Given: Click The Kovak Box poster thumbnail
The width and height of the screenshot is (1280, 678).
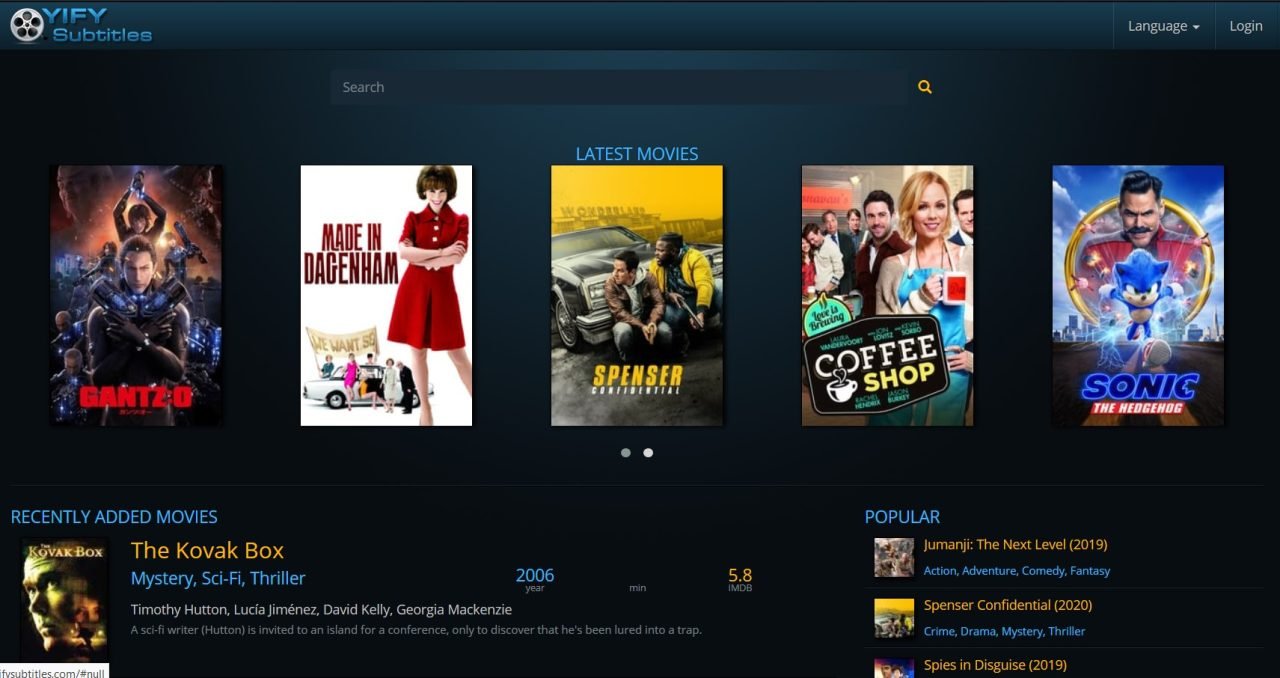Looking at the screenshot, I should pos(64,600).
